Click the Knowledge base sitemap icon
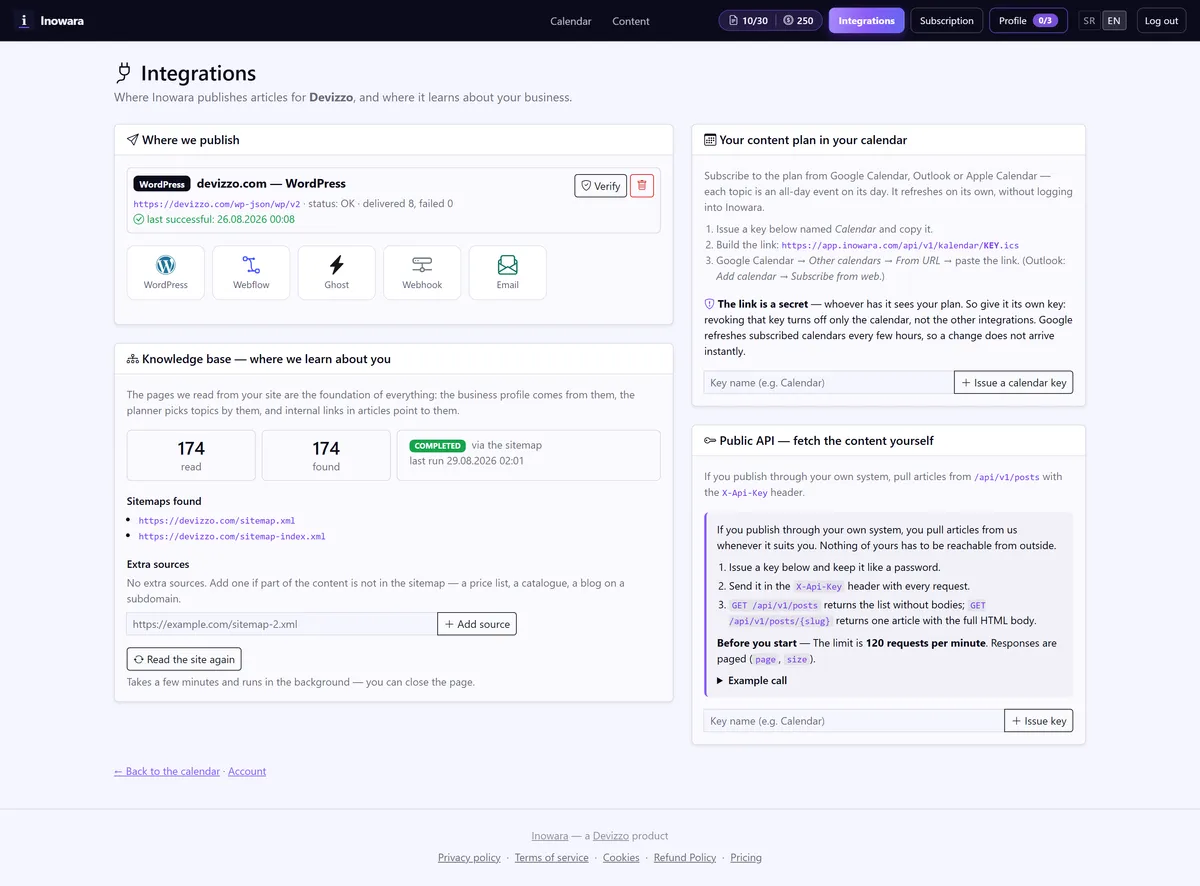Viewport: 1200px width, 886px height. [133, 359]
